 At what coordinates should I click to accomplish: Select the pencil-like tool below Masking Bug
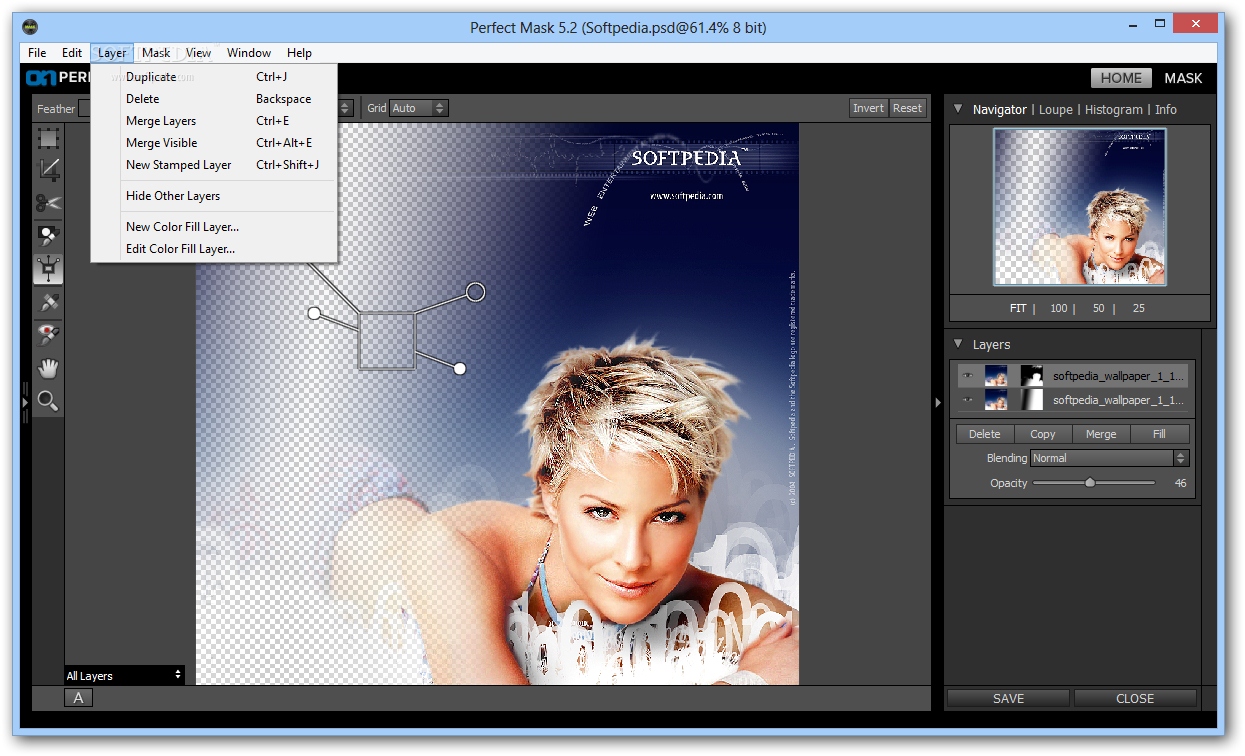tap(48, 301)
